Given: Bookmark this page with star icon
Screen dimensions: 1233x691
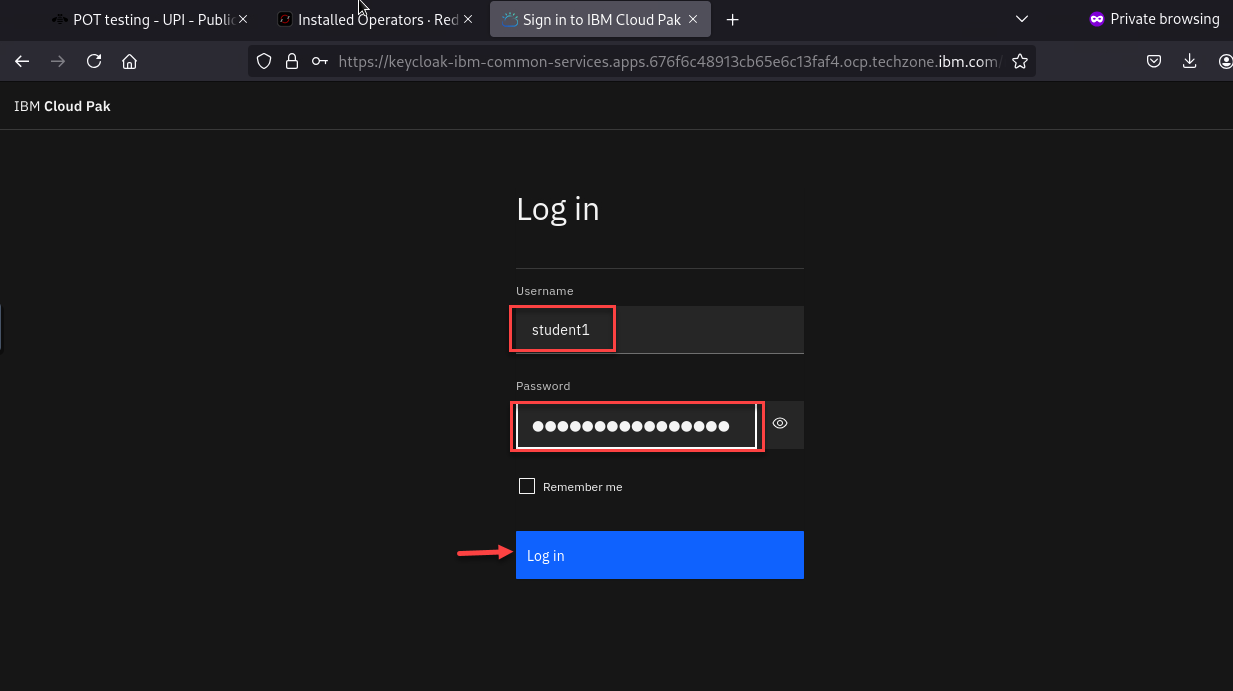Looking at the screenshot, I should 1019,61.
